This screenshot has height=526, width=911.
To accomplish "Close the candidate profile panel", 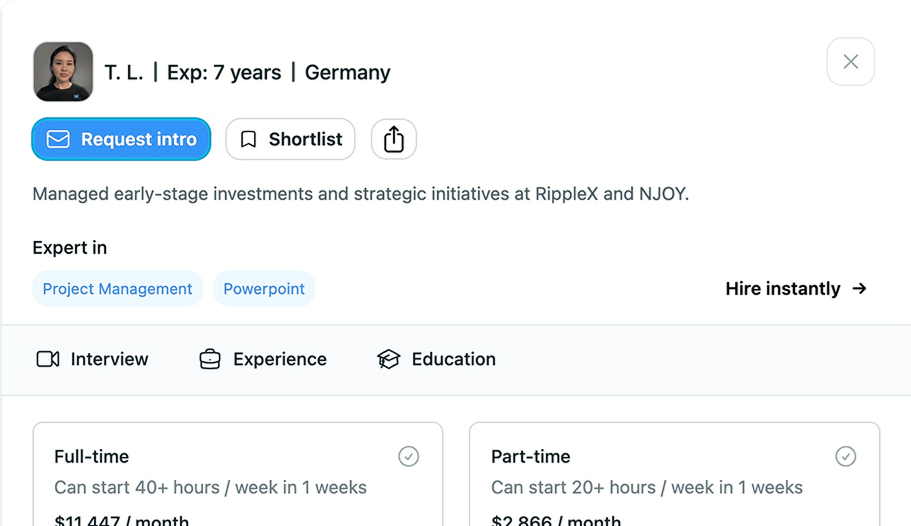I will coord(851,62).
